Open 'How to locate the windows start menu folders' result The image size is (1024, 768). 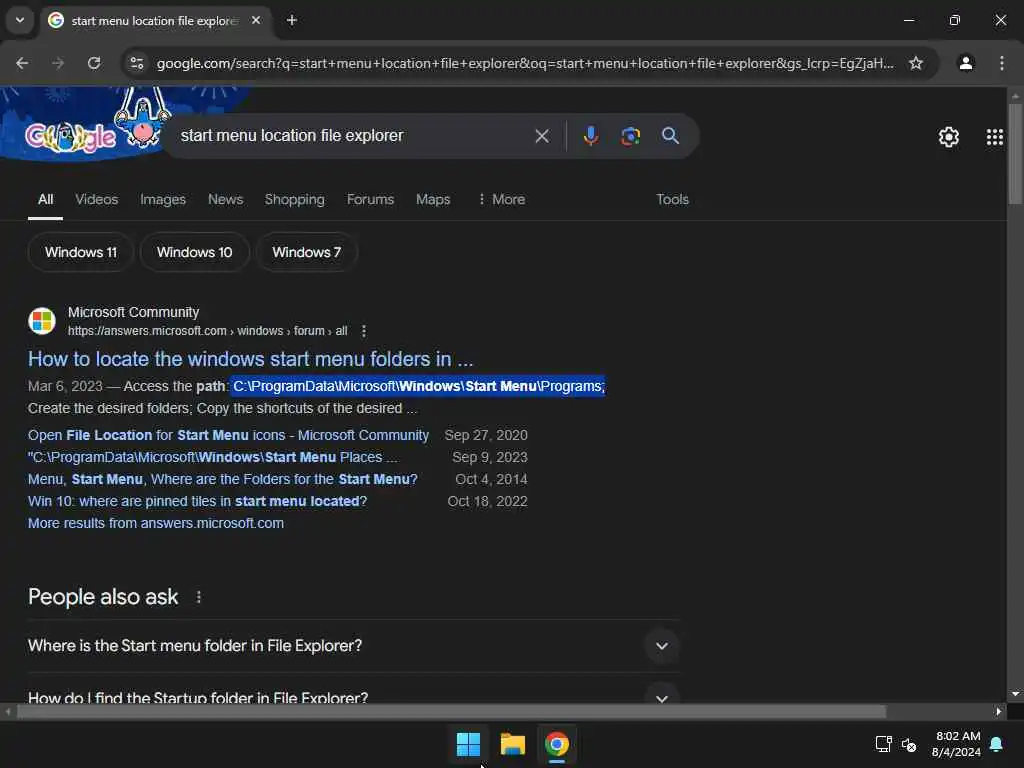pos(250,359)
